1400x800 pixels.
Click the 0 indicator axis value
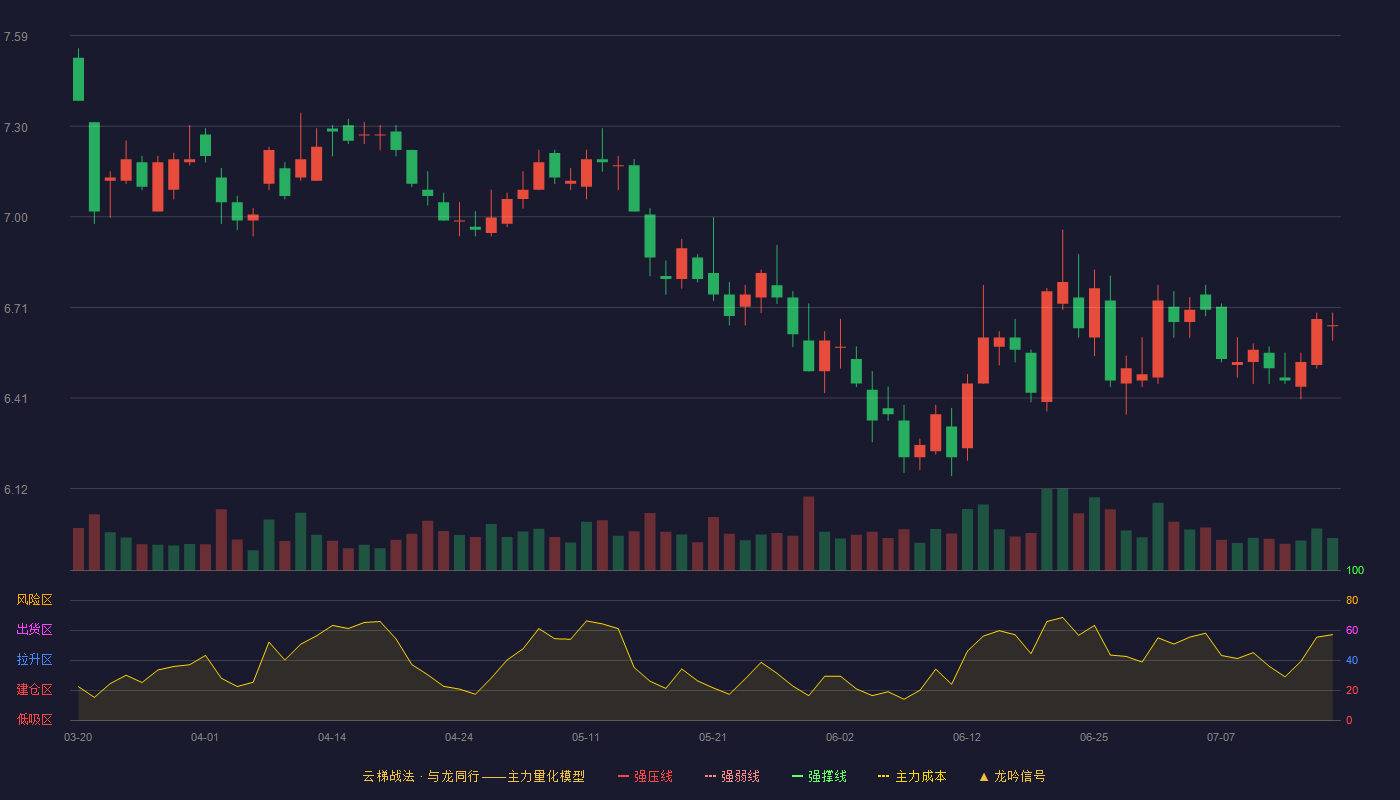pos(1349,720)
